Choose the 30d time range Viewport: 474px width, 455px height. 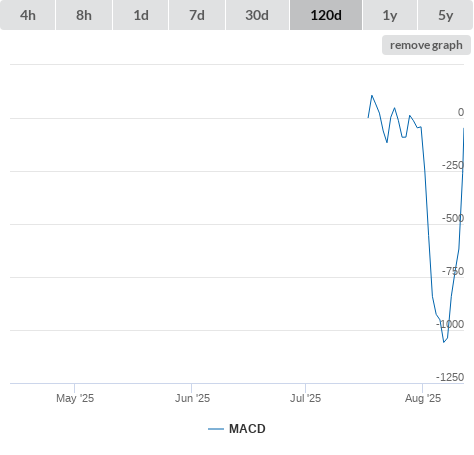coord(257,15)
